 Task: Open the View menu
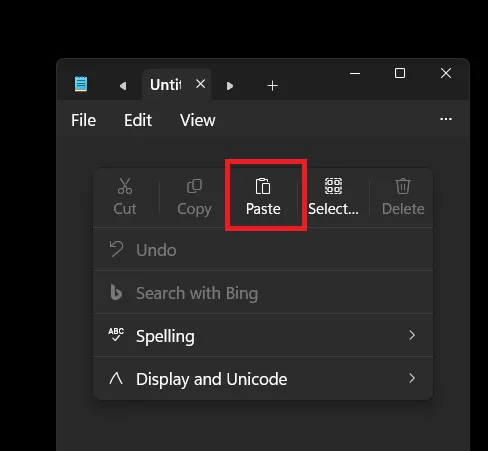(x=198, y=120)
